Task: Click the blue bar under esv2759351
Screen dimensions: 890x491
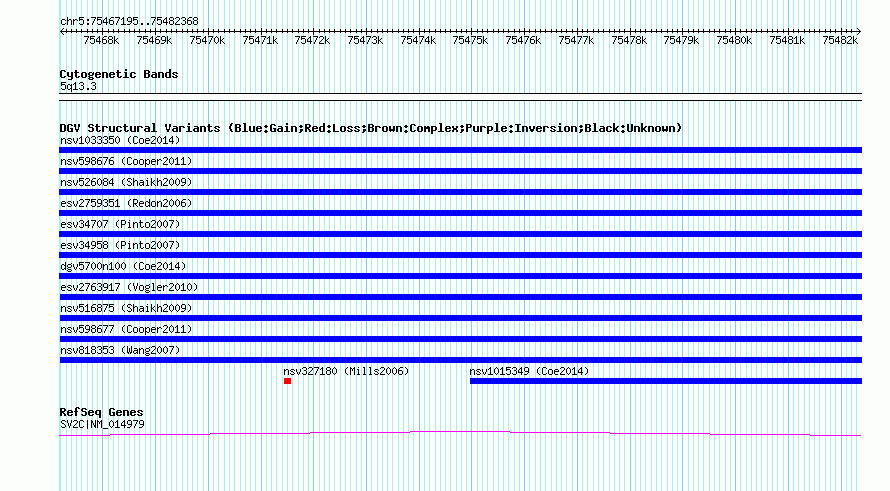Action: point(460,213)
